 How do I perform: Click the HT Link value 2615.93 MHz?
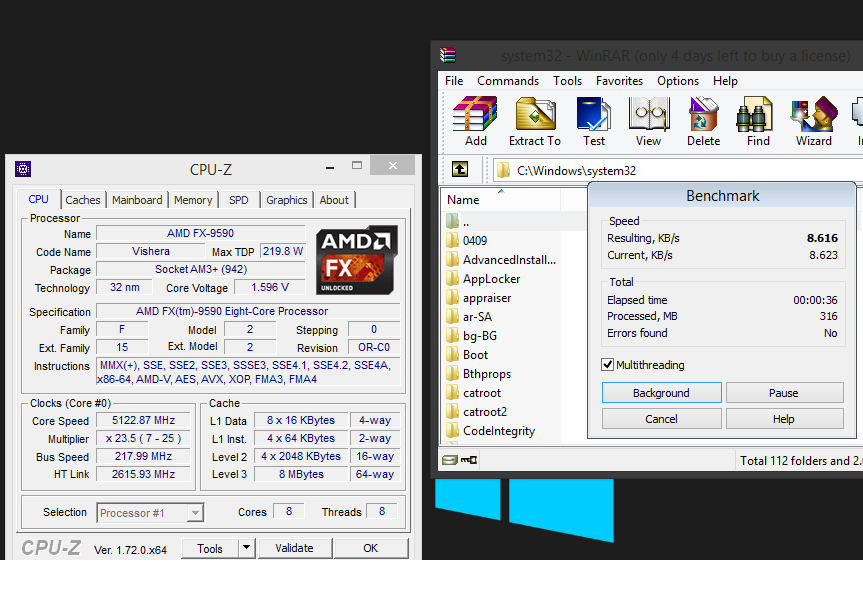pos(143,474)
